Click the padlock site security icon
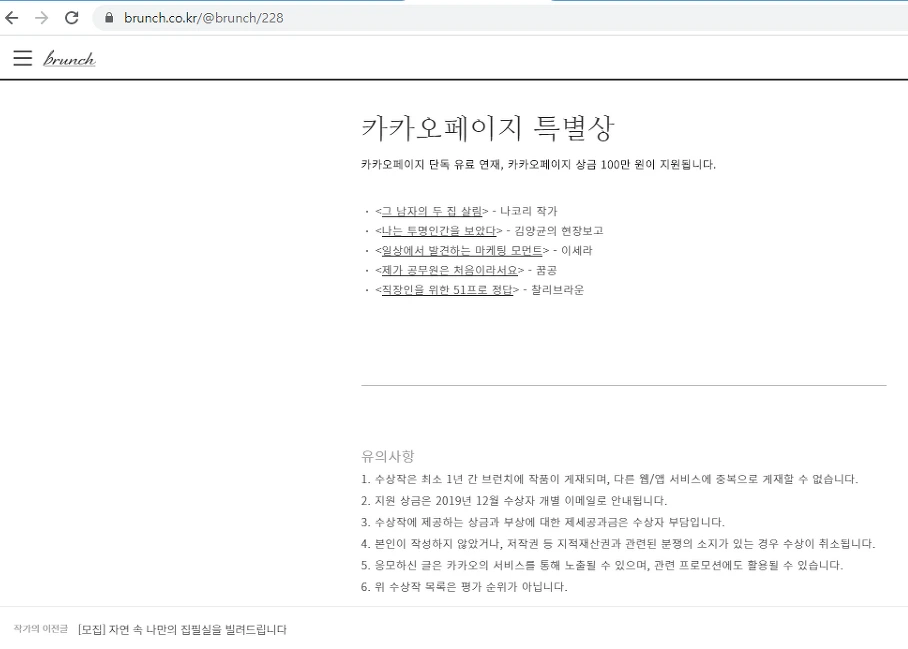 [109, 18]
